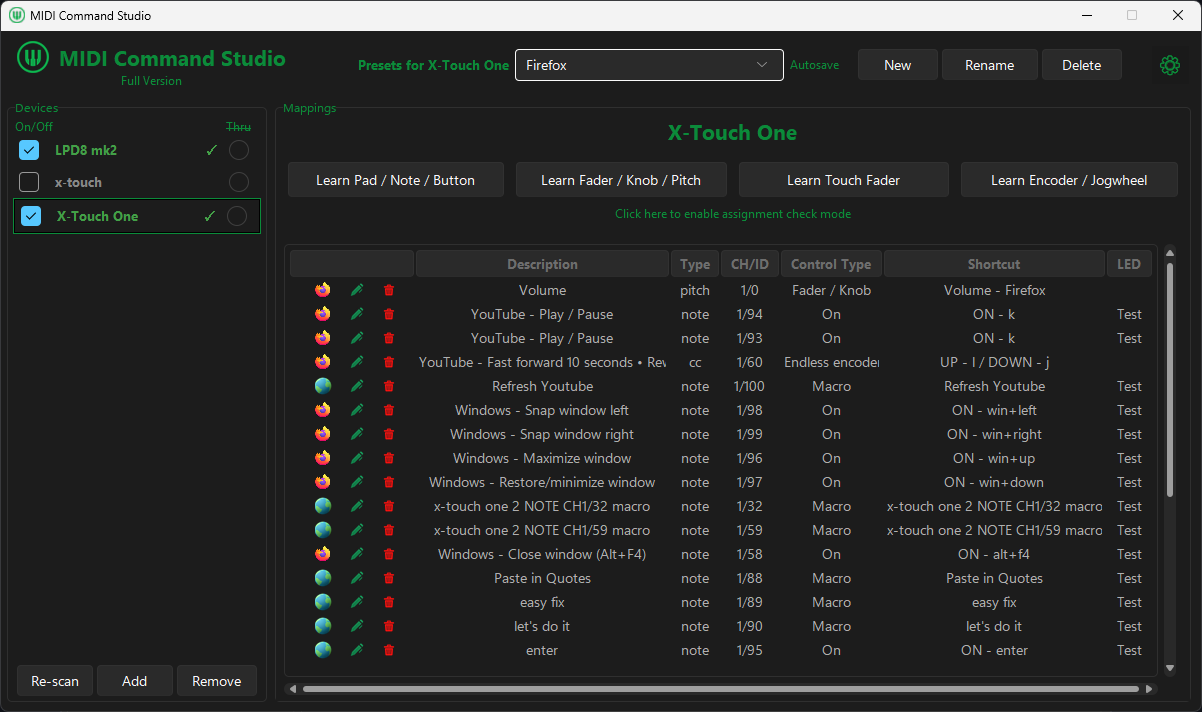This screenshot has width=1202, height=712.
Task: Edit the x-touch one CH1/59 macro mapping
Action: pos(357,530)
